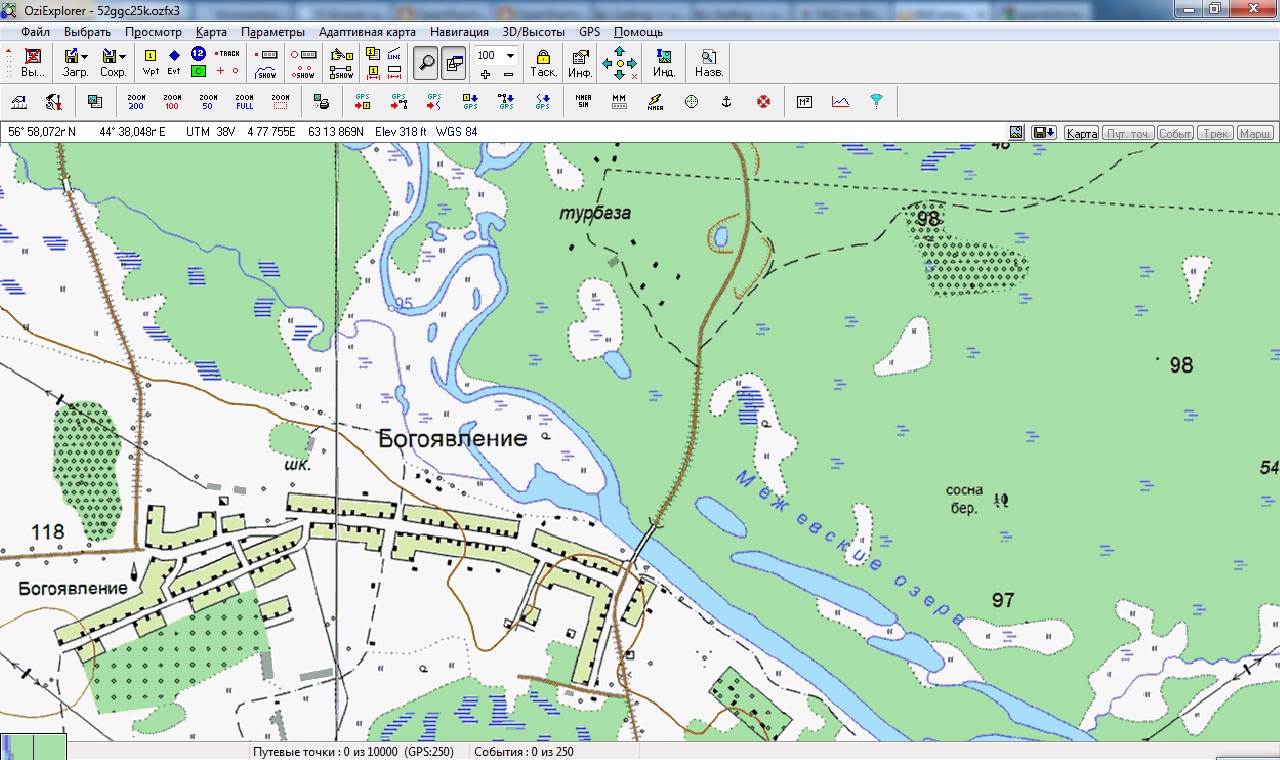This screenshot has width=1280, height=760.
Task: Expand the zoom percentage 100 combo box
Action: pos(510,56)
